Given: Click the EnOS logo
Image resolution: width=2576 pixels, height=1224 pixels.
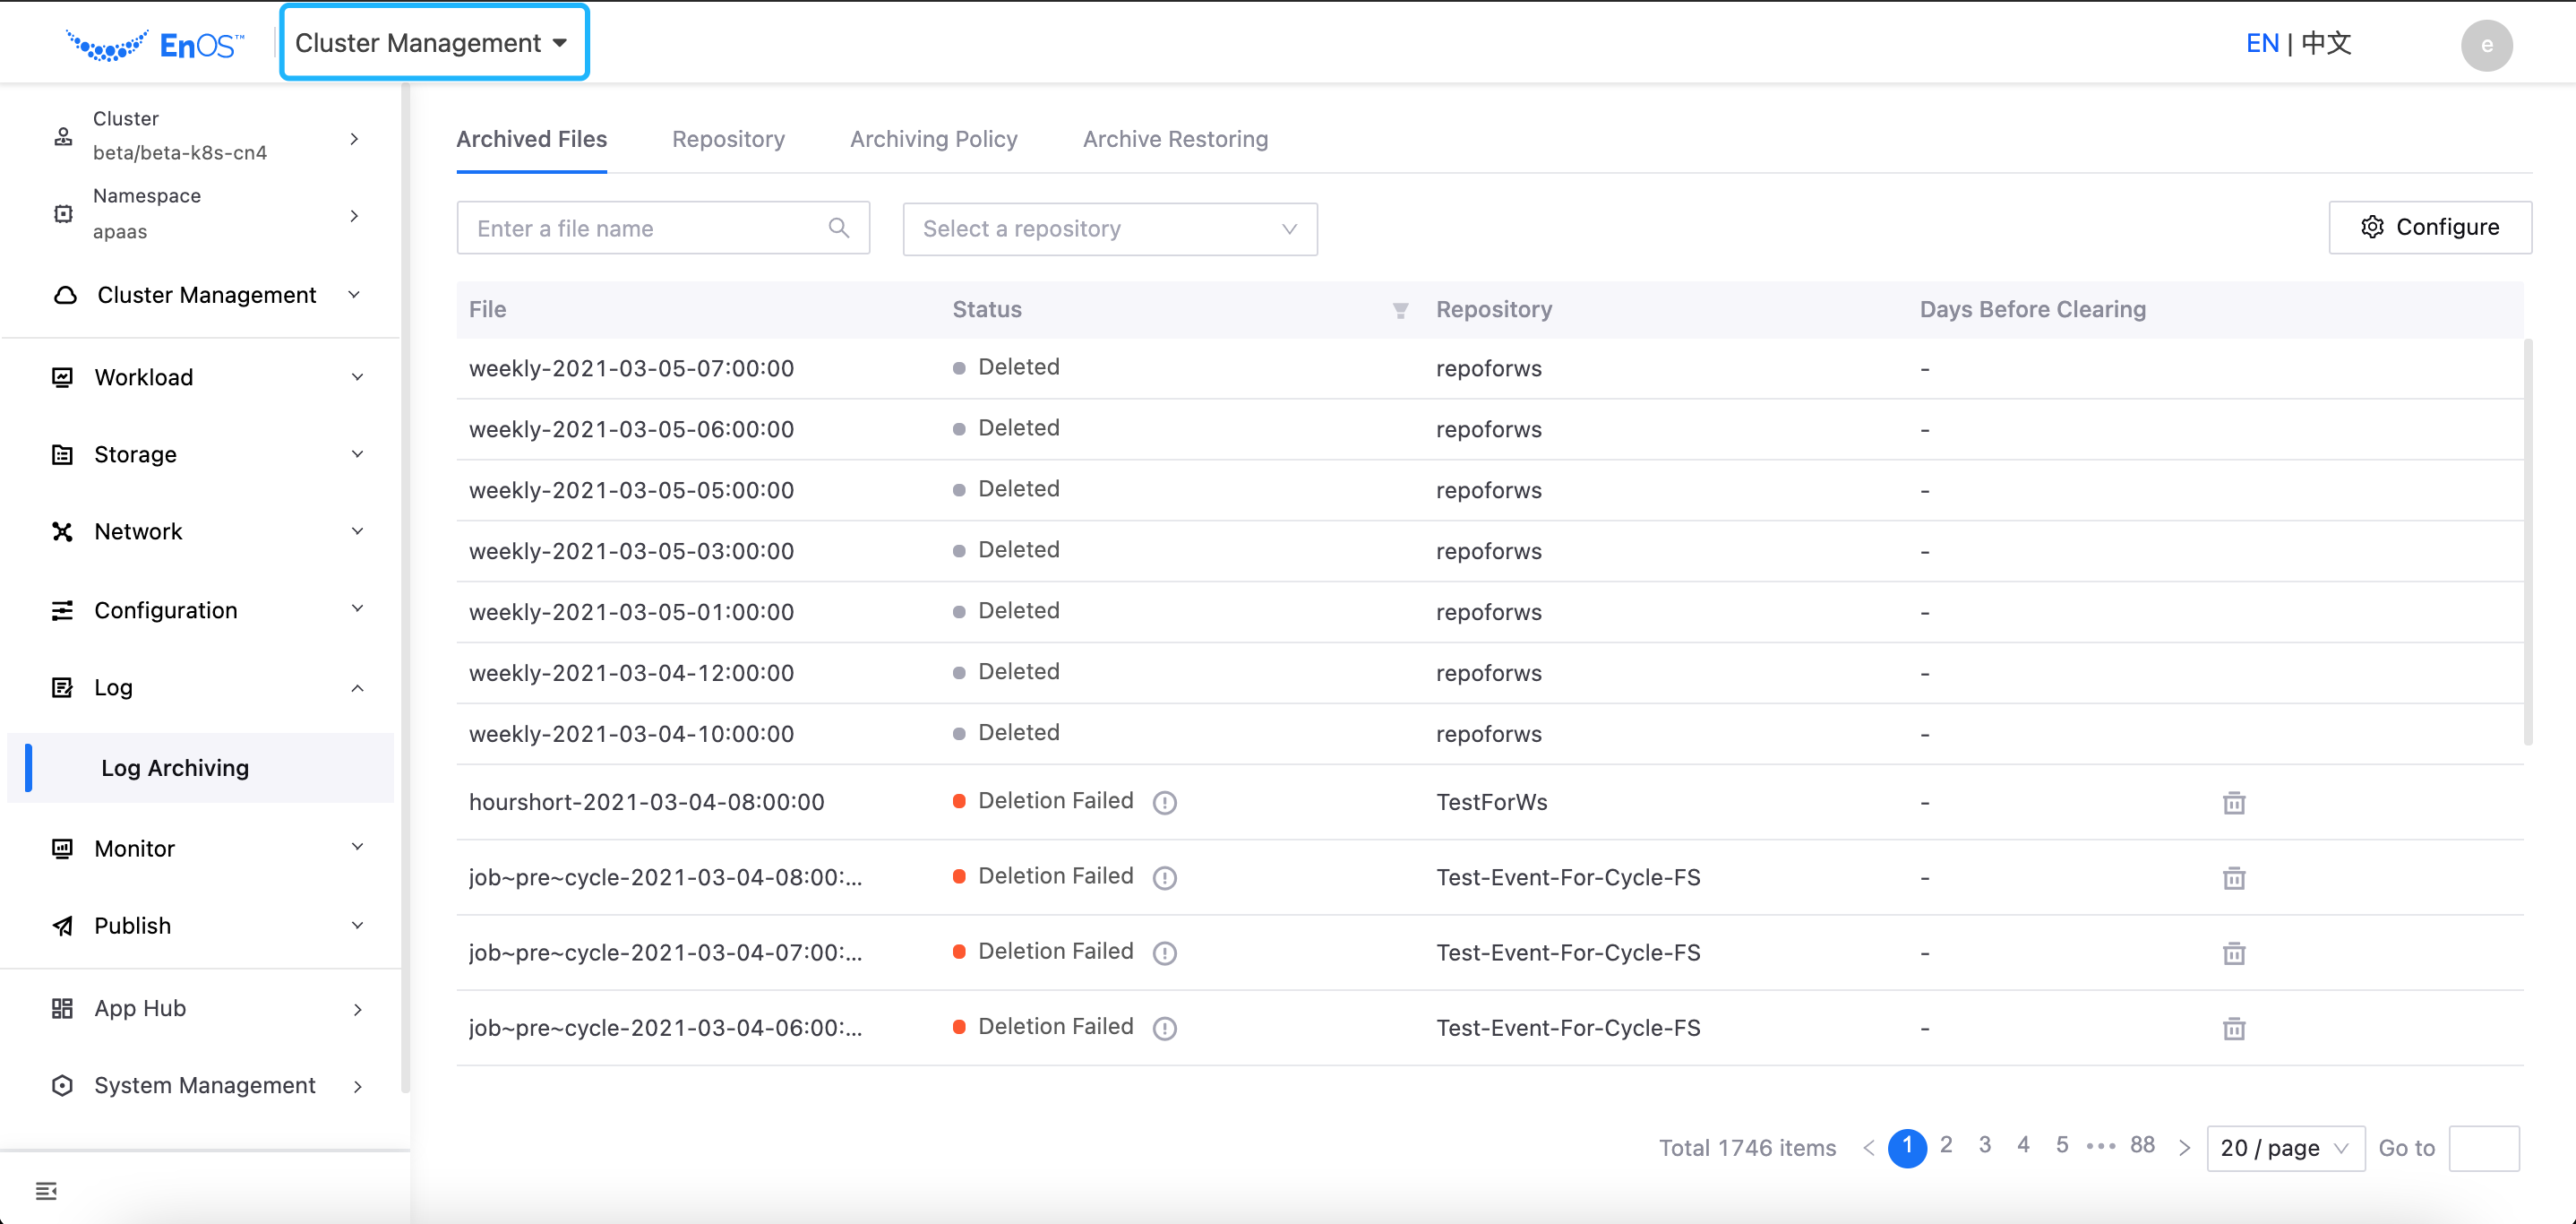Looking at the screenshot, I should click(155, 45).
